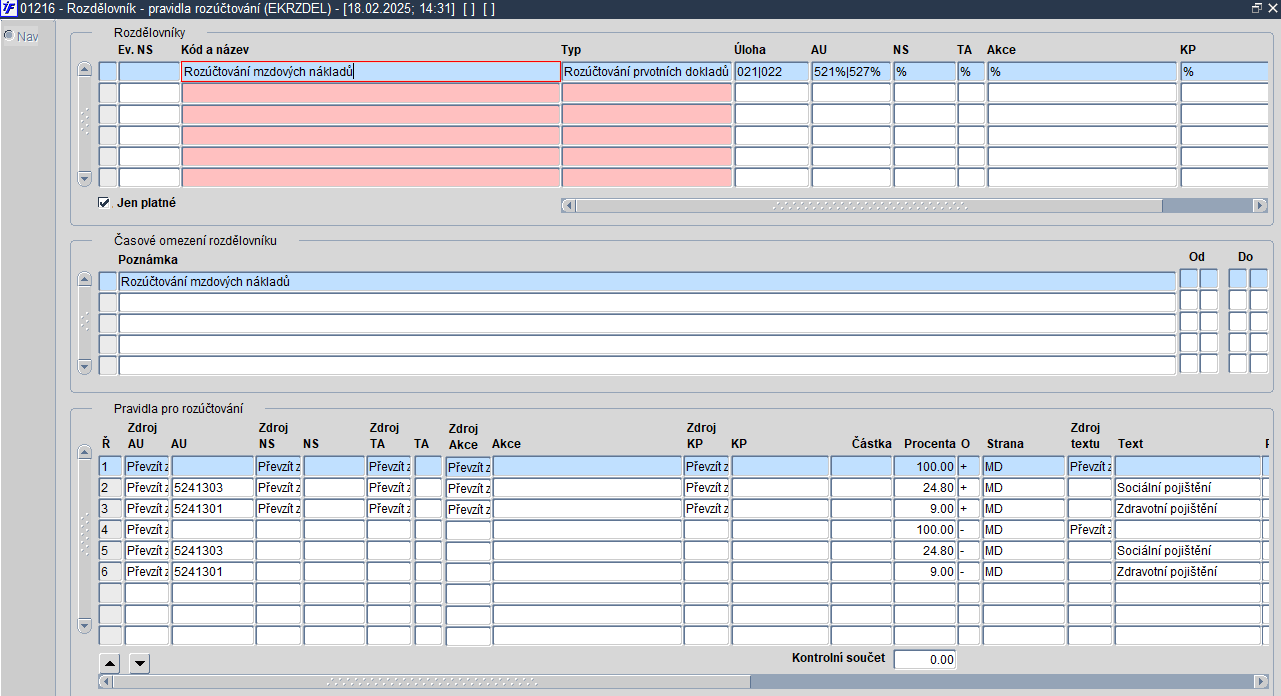Click scroll-down arrow of Pravidla pro rozúčtování list

(x=84, y=626)
